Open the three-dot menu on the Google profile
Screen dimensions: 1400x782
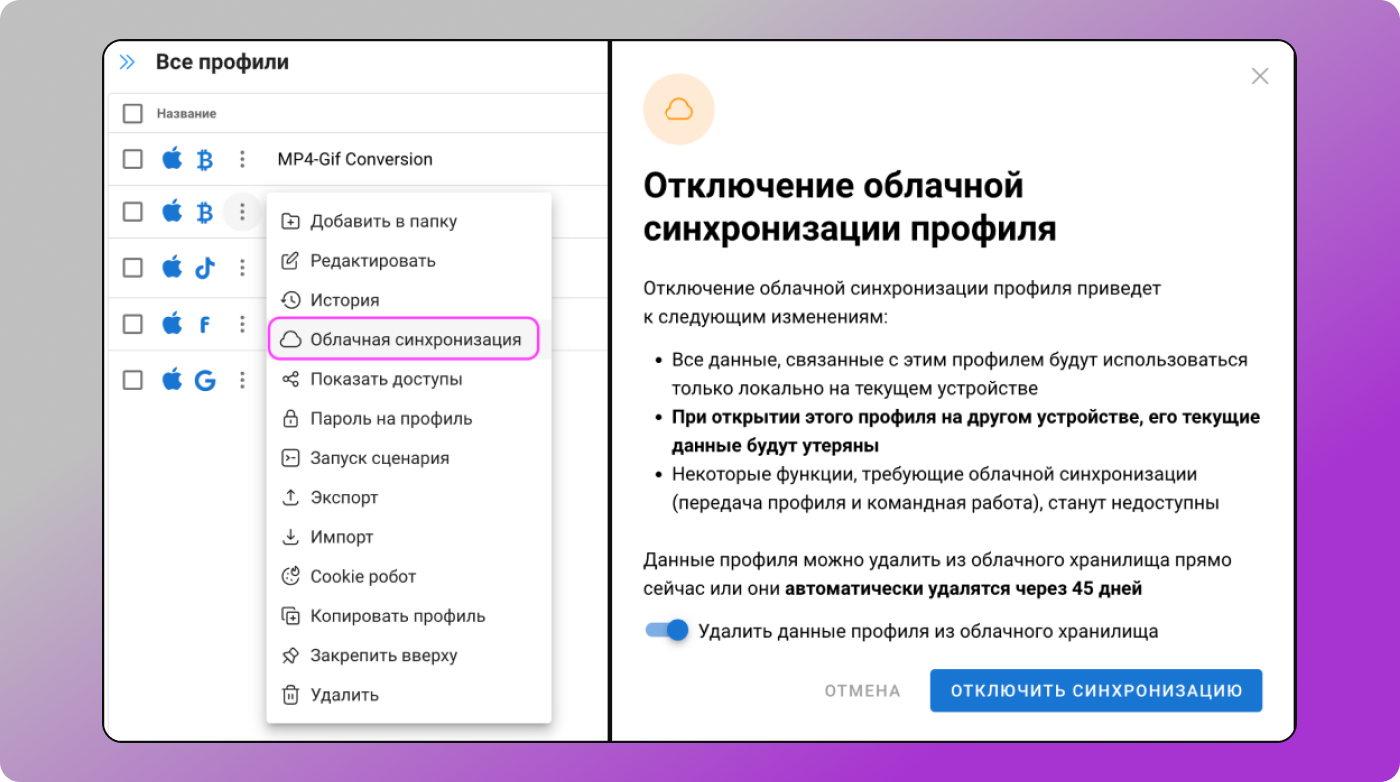242,380
